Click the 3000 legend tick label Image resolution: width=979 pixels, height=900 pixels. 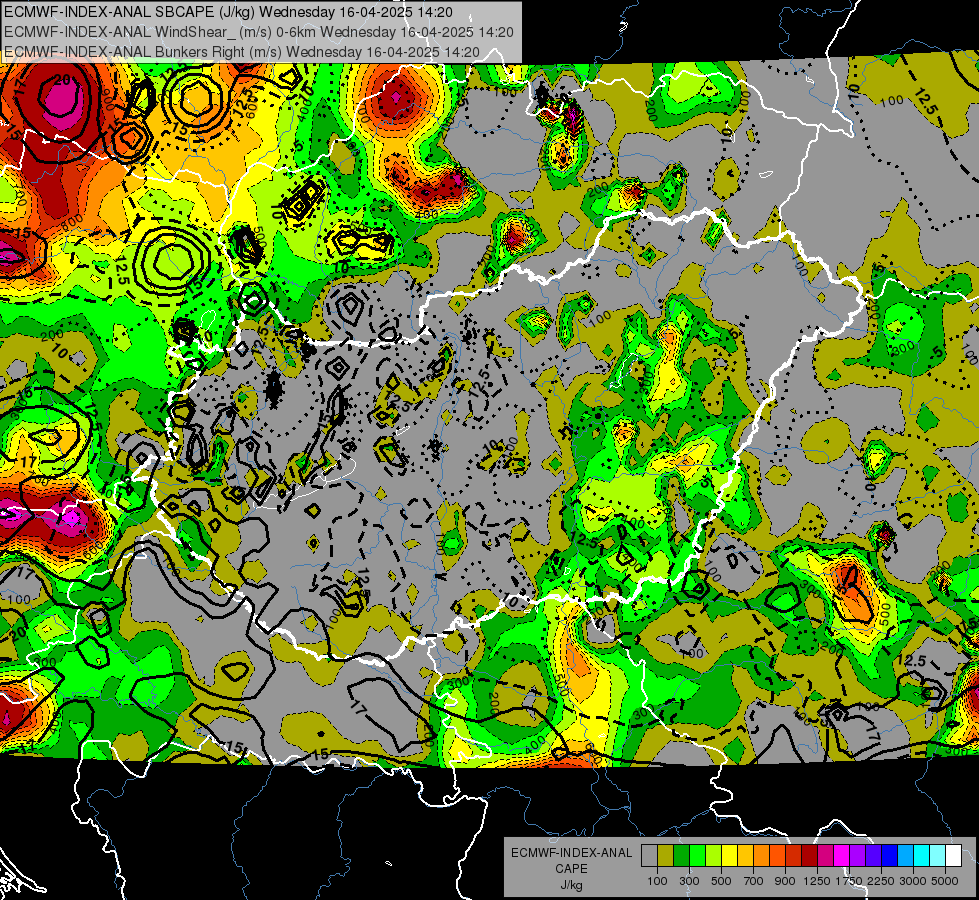pyautogui.click(x=912, y=881)
